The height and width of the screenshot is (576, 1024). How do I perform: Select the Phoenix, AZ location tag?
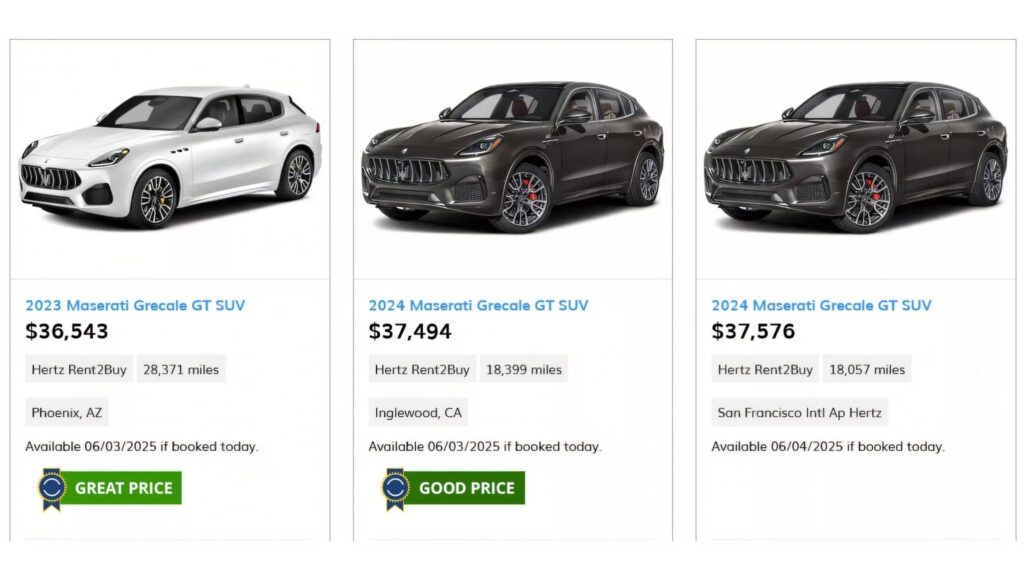(67, 412)
